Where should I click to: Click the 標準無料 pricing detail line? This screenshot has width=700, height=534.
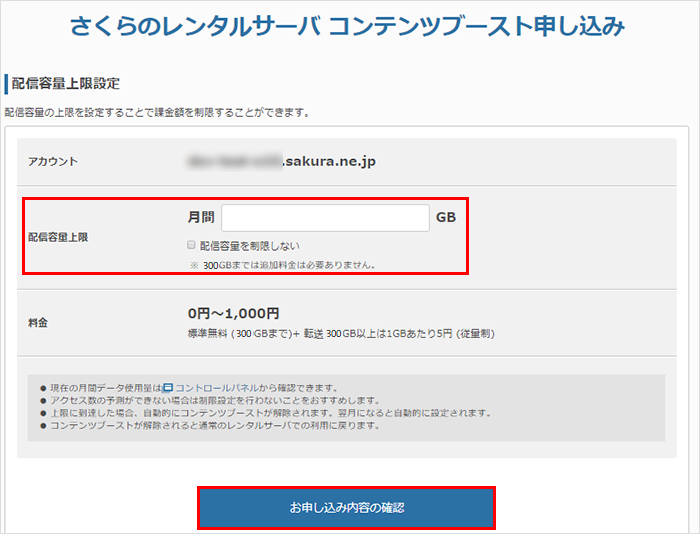point(340,333)
